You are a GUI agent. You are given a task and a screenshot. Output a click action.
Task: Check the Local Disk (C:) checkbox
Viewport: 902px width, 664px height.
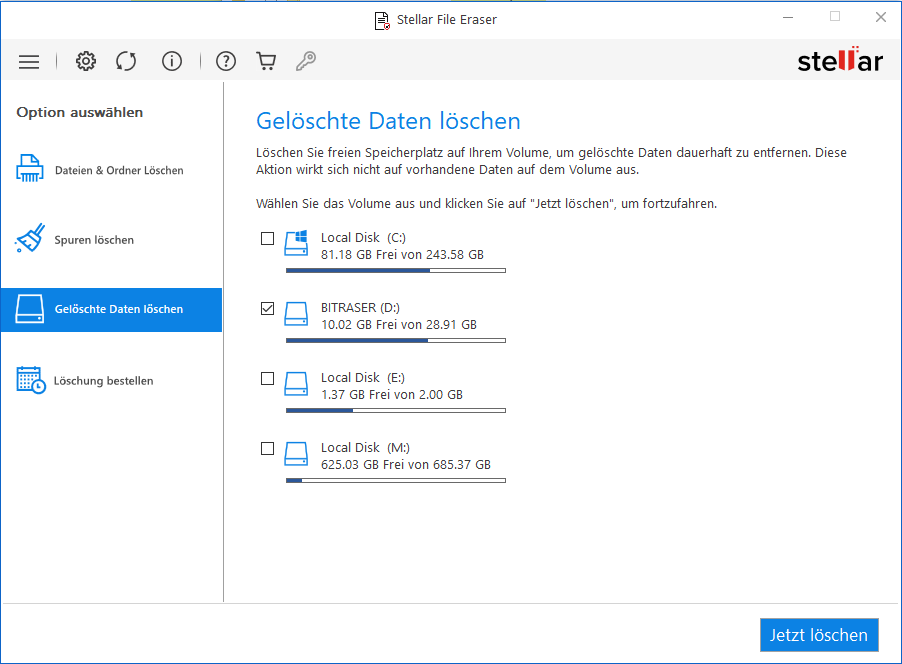[x=267, y=238]
